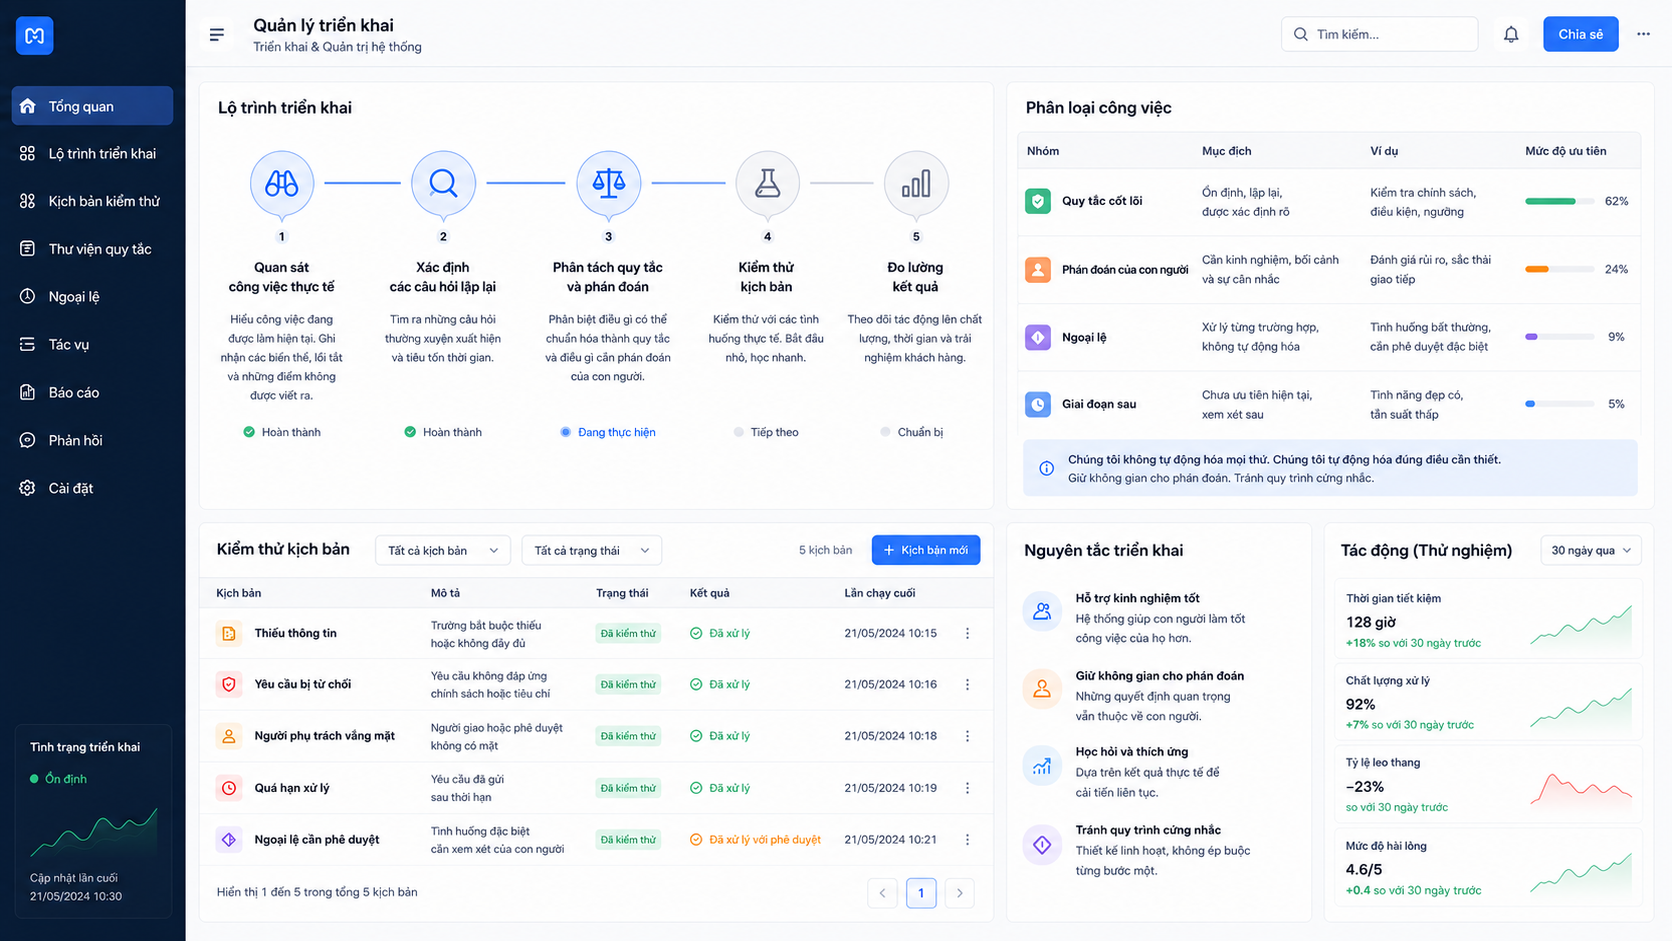Click the magnifier icon for step 2

(443, 184)
